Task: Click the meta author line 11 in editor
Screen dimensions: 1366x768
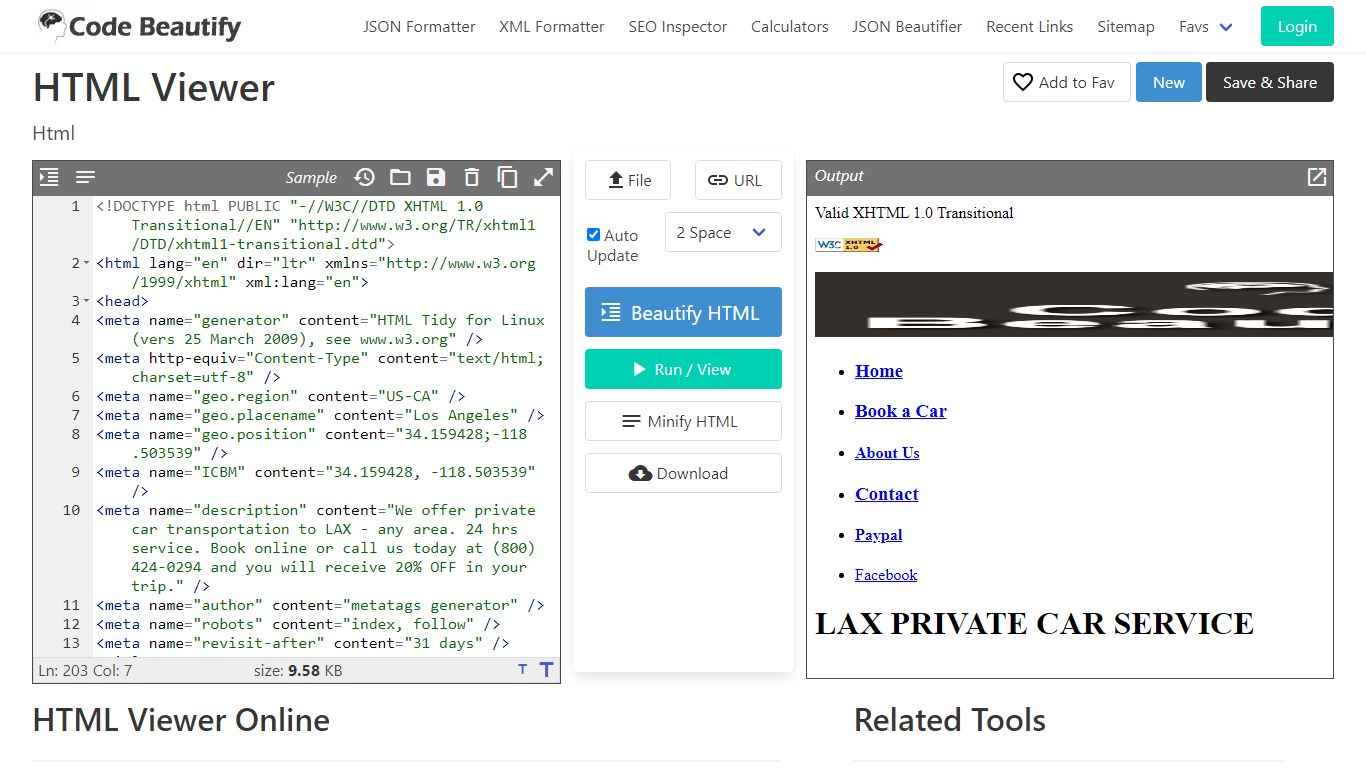Action: [x=320, y=605]
